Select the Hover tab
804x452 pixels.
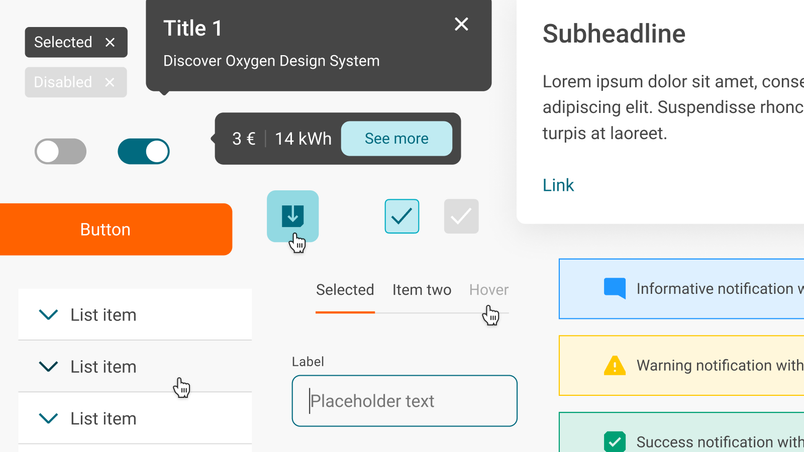(x=489, y=290)
